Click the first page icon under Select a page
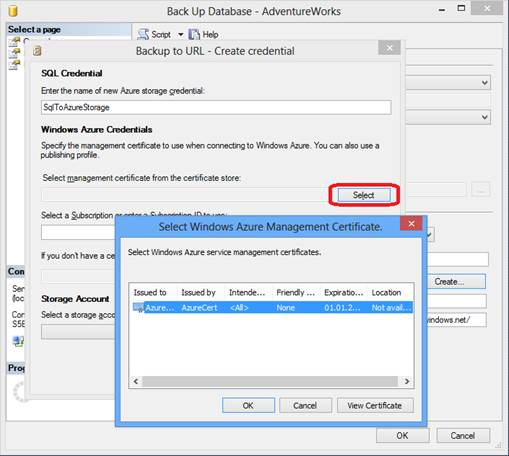The height and width of the screenshot is (456, 509). [15, 42]
